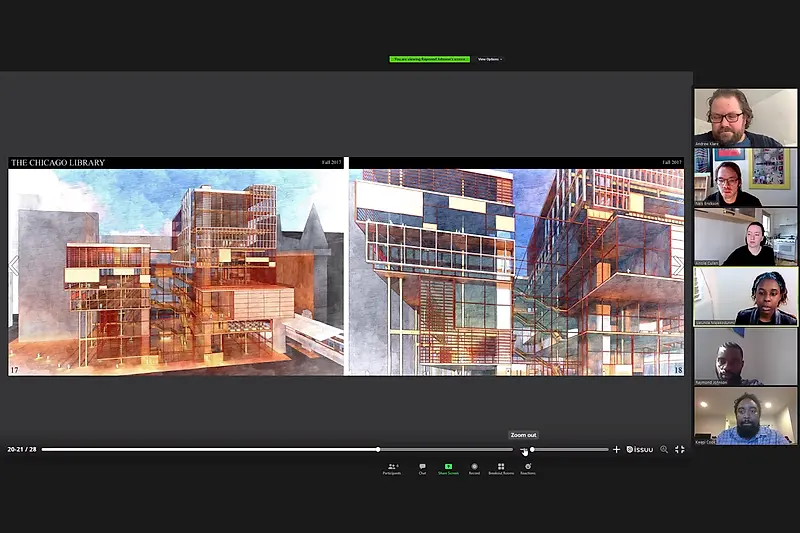Exit fullscreen using the arrows icon
Screen dimensions: 800x533
coord(680,449)
